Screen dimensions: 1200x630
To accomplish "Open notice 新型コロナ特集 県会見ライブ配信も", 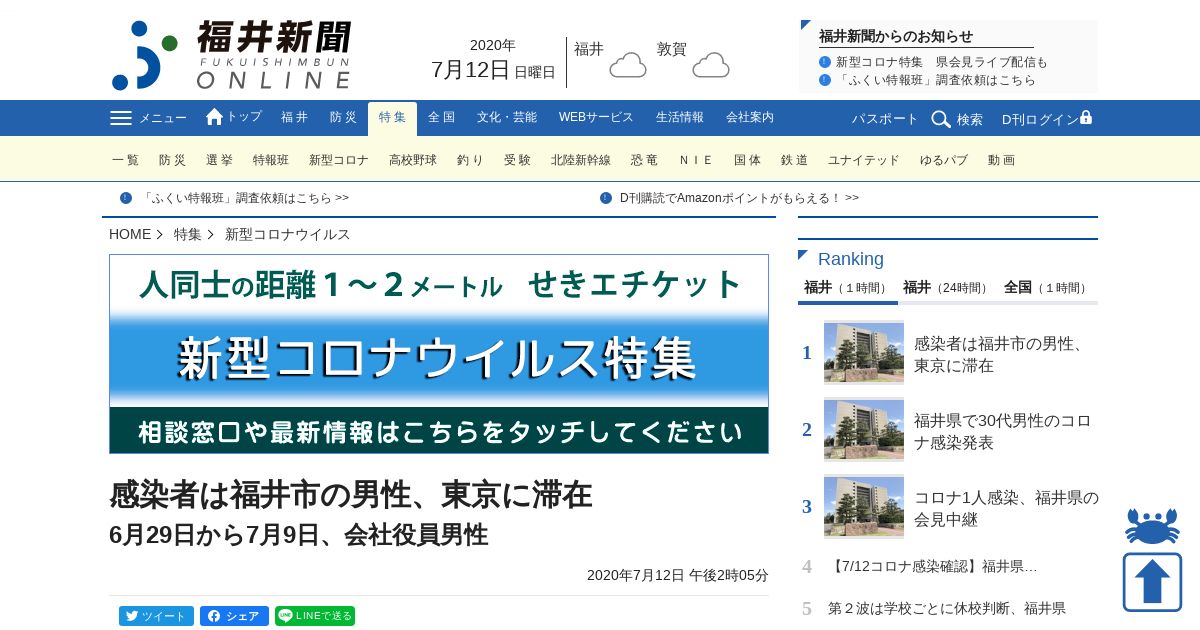I will [942, 62].
